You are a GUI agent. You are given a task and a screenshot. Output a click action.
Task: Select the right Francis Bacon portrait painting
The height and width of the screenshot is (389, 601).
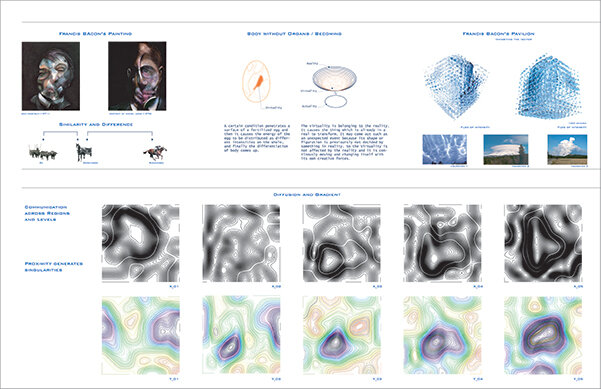(137, 76)
